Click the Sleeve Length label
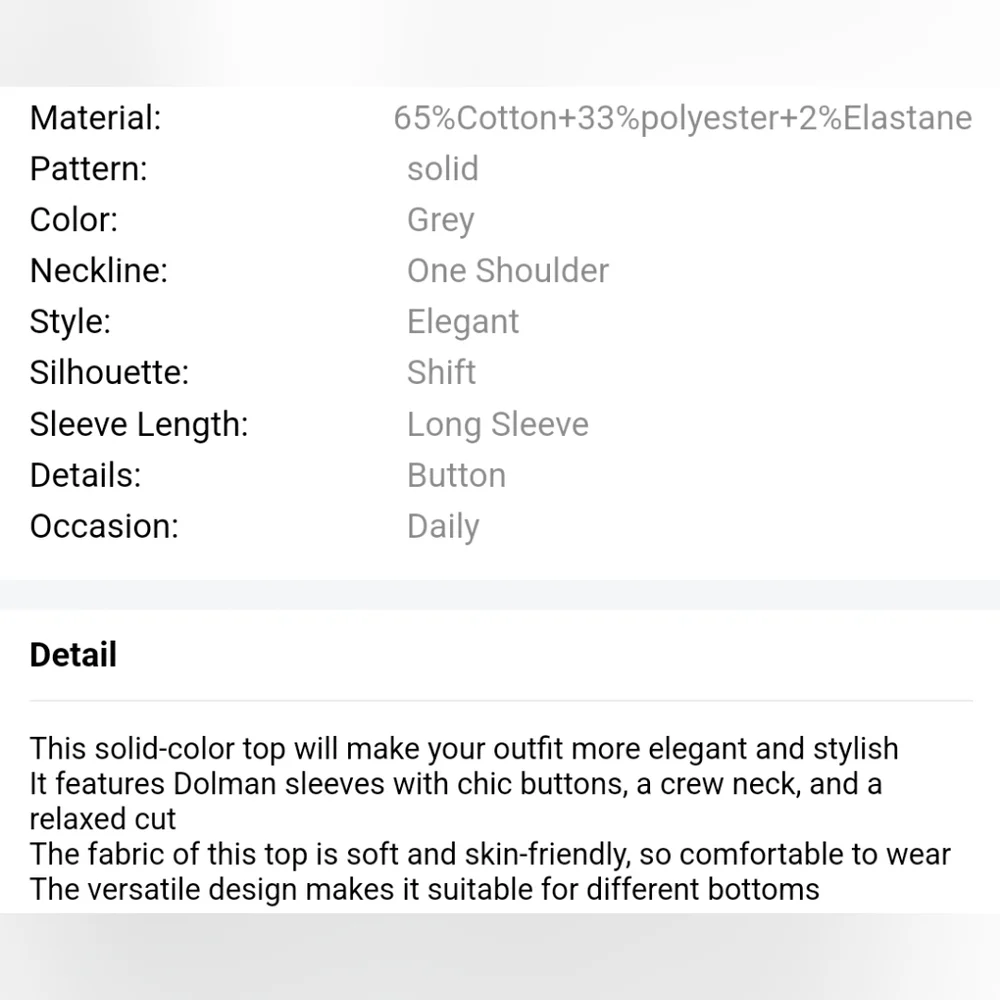Image resolution: width=1000 pixels, height=1000 pixels. 138,425
